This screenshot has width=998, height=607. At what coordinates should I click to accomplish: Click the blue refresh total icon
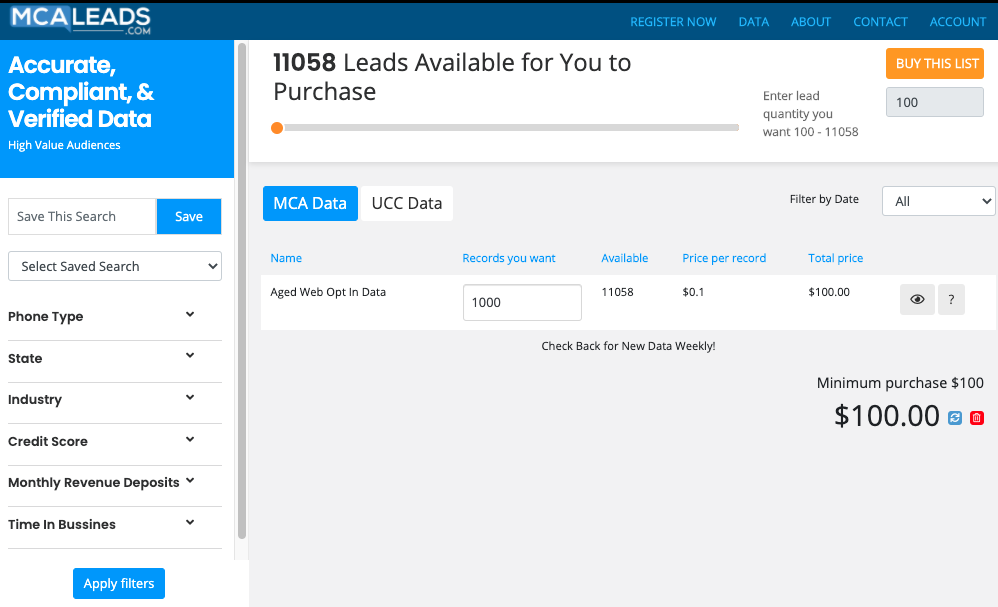(x=955, y=417)
